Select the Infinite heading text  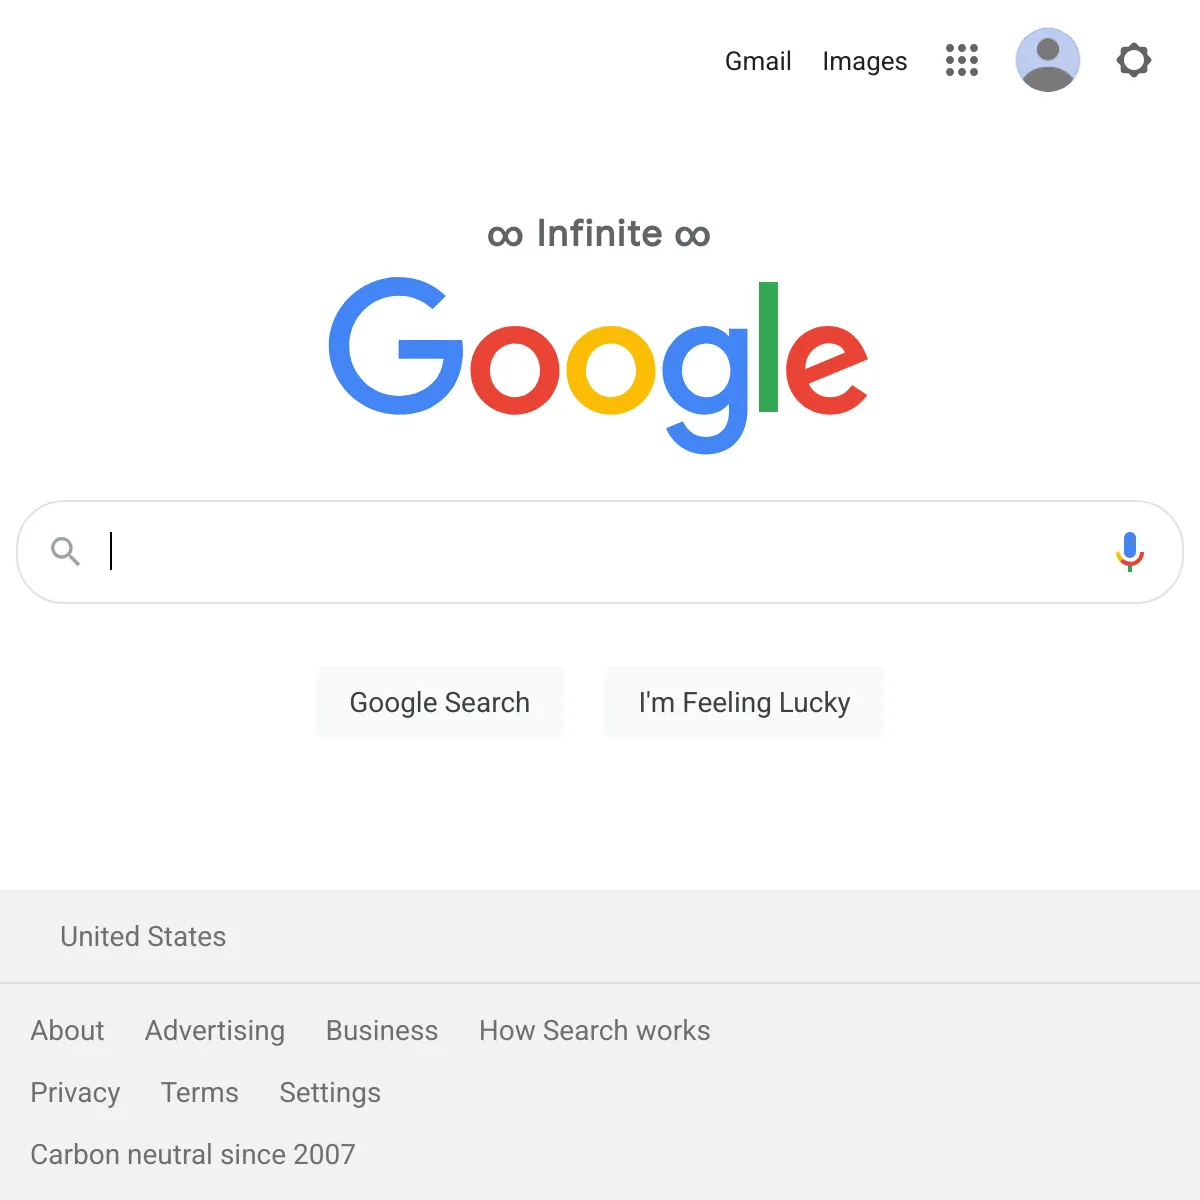tap(599, 233)
